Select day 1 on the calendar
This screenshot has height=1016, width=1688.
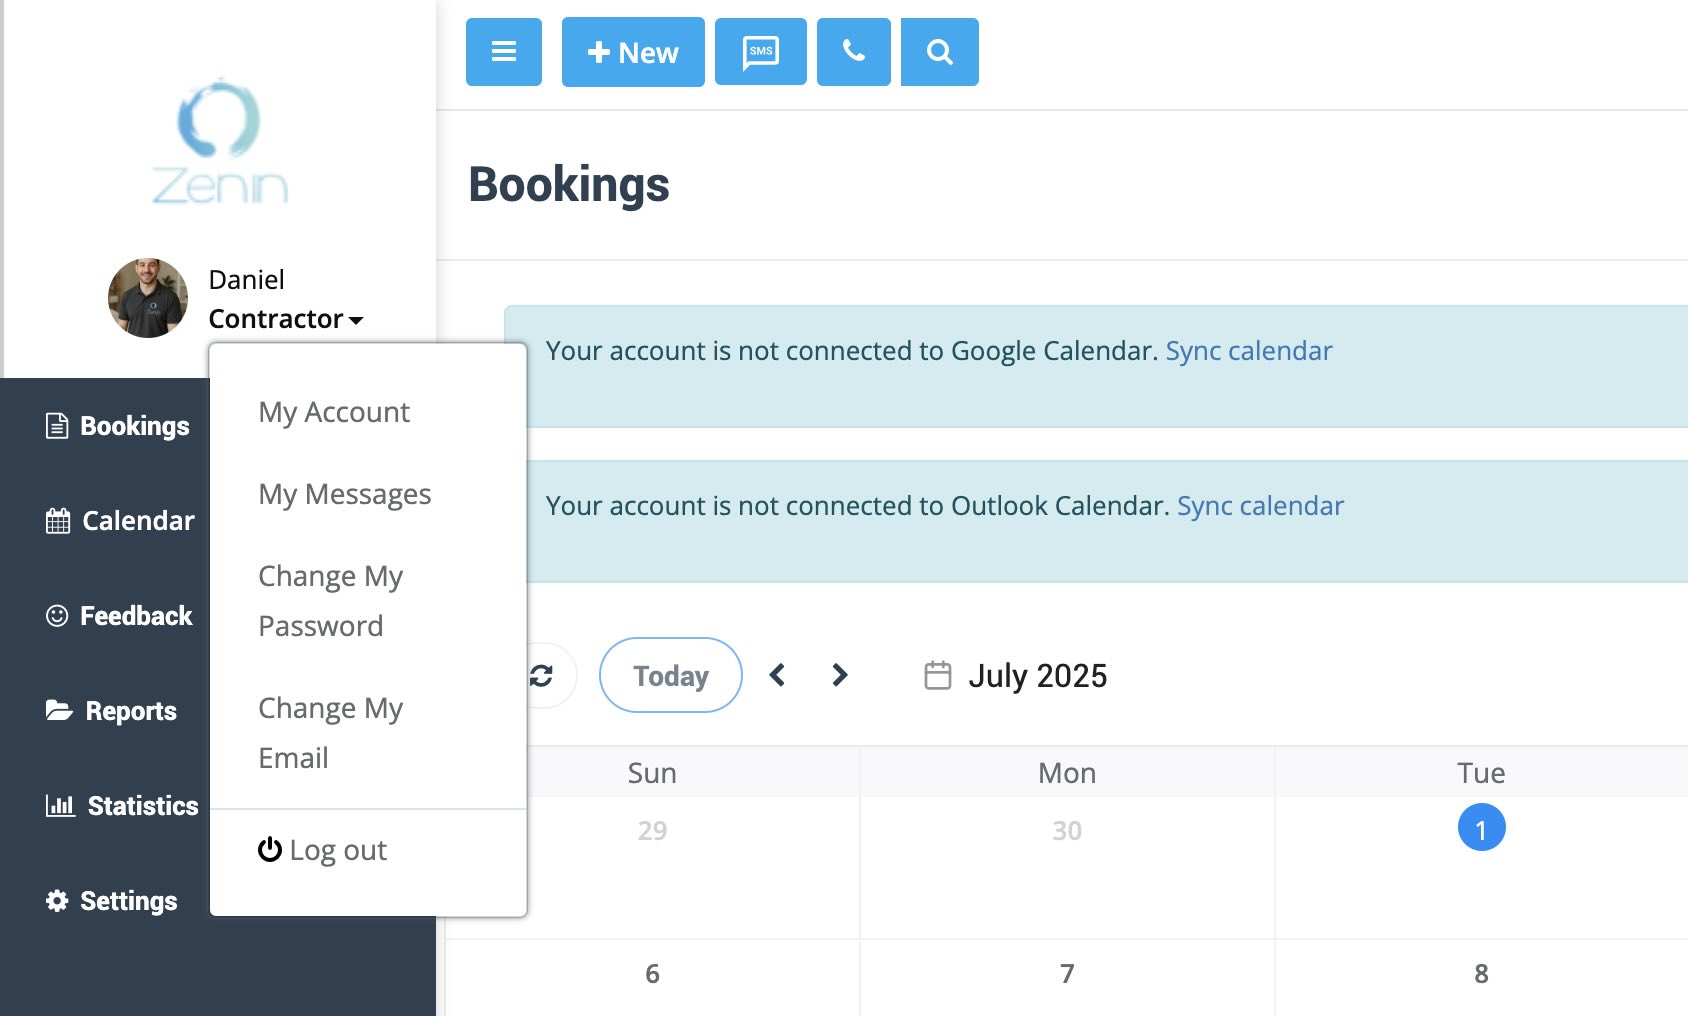click(1479, 827)
